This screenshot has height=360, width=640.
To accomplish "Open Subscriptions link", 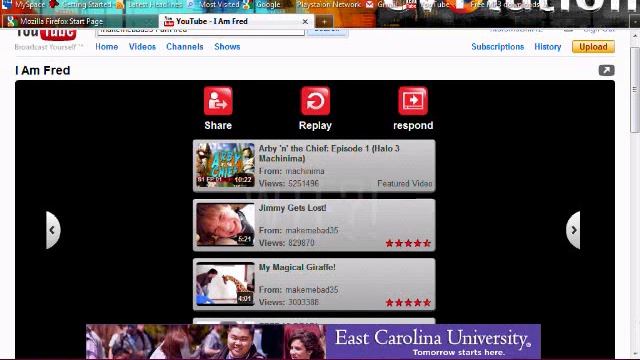I will [x=498, y=47].
